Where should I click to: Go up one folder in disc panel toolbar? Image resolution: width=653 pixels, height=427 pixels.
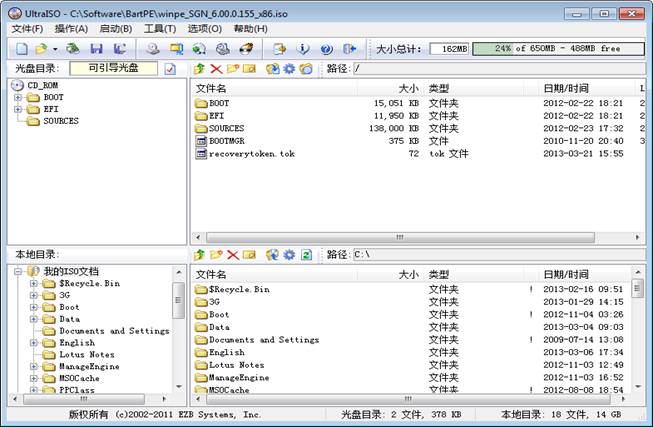[x=199, y=69]
